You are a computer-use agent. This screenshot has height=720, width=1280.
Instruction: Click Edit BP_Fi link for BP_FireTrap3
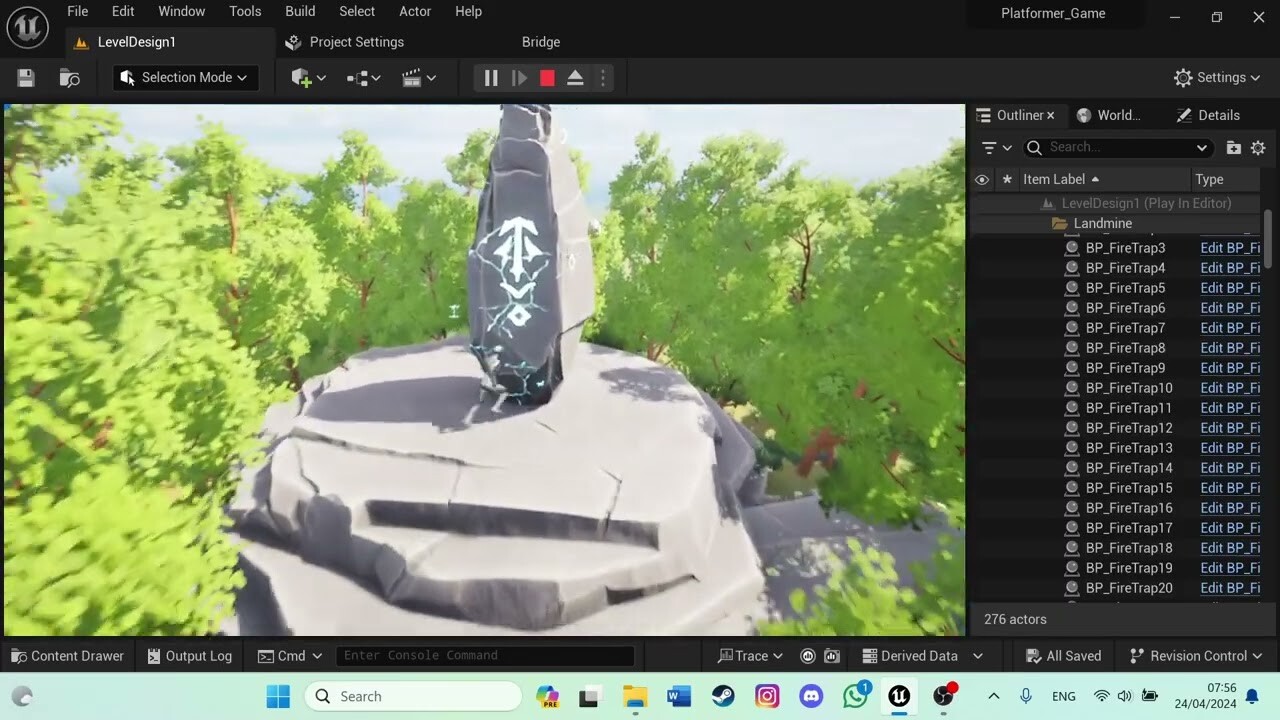click(x=1229, y=247)
